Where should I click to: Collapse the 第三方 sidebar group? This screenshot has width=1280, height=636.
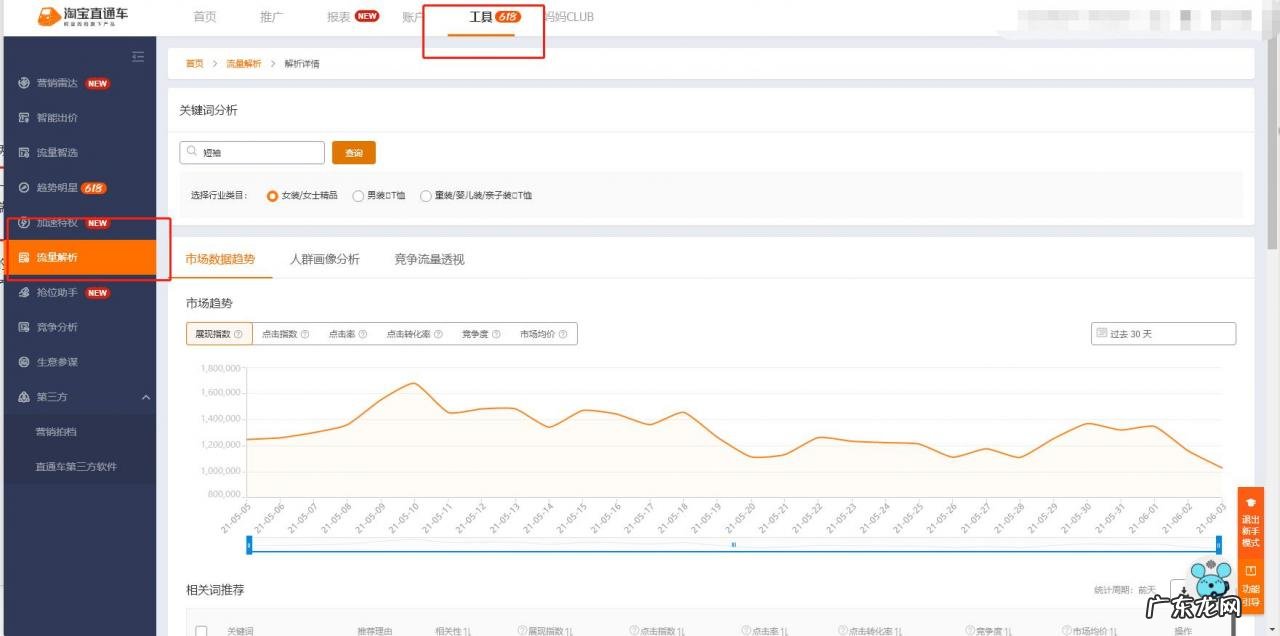point(146,398)
